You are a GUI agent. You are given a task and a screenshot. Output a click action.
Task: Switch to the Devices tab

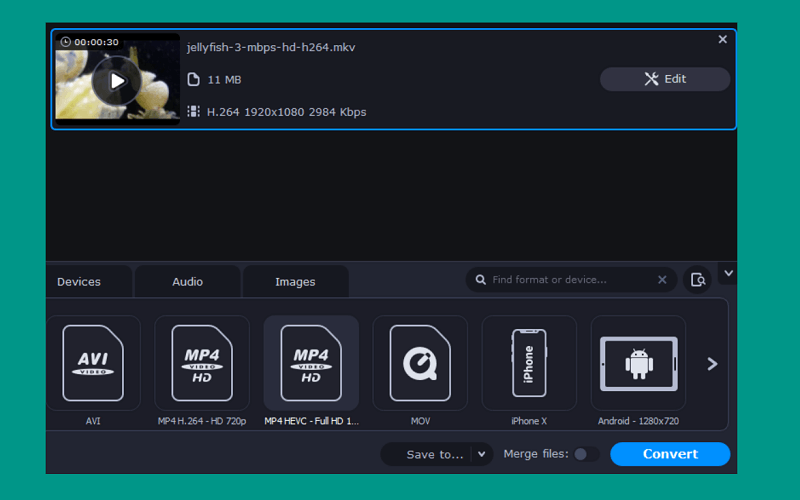click(88, 281)
